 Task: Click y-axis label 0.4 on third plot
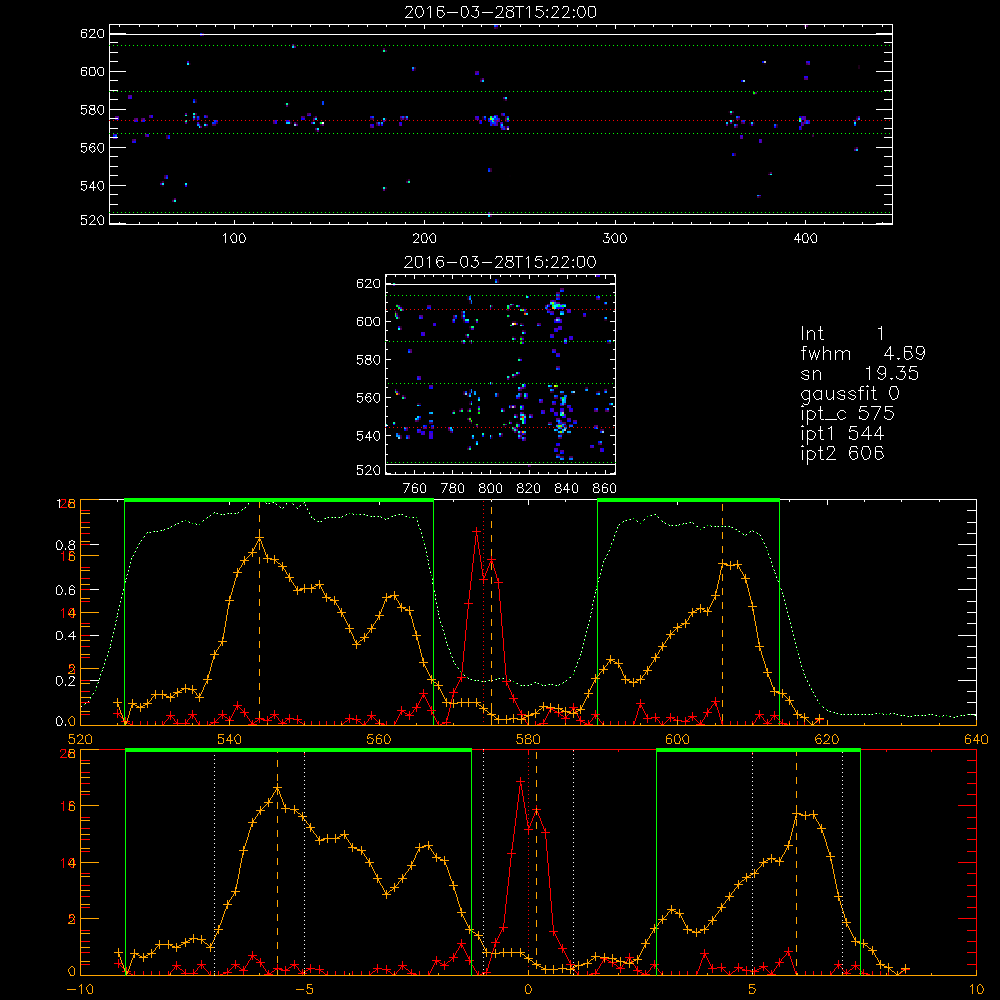[x=65, y=636]
